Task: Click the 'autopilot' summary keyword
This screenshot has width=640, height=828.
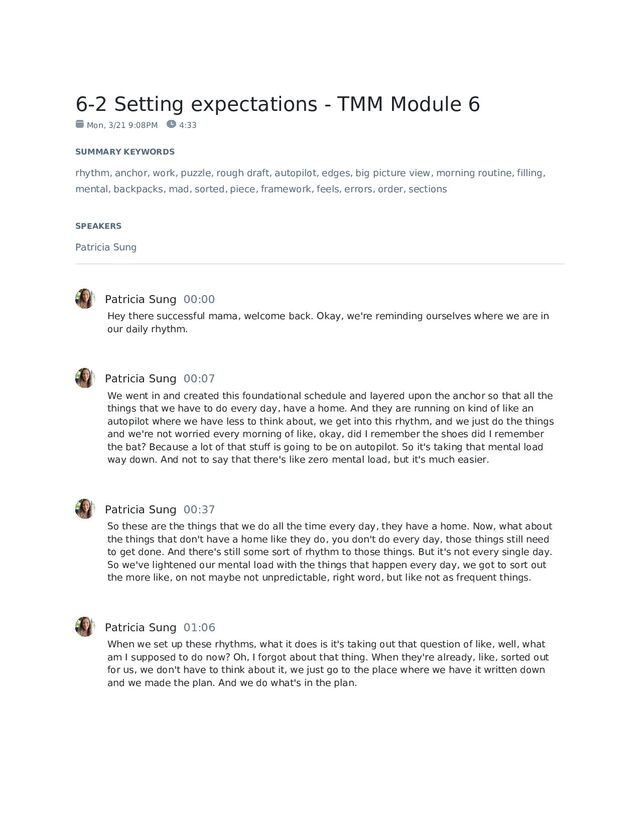Action: pyautogui.click(x=295, y=173)
